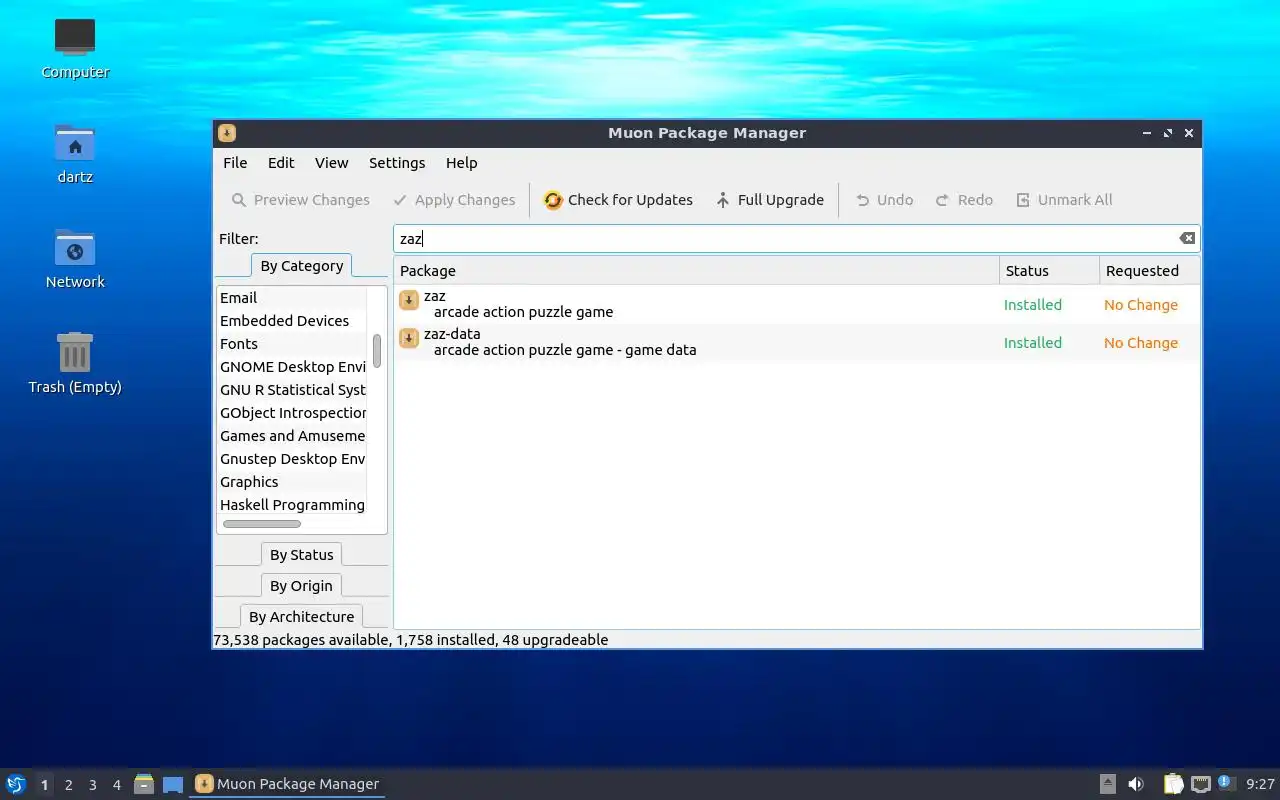Open the View menu
1280x800 pixels.
point(332,163)
